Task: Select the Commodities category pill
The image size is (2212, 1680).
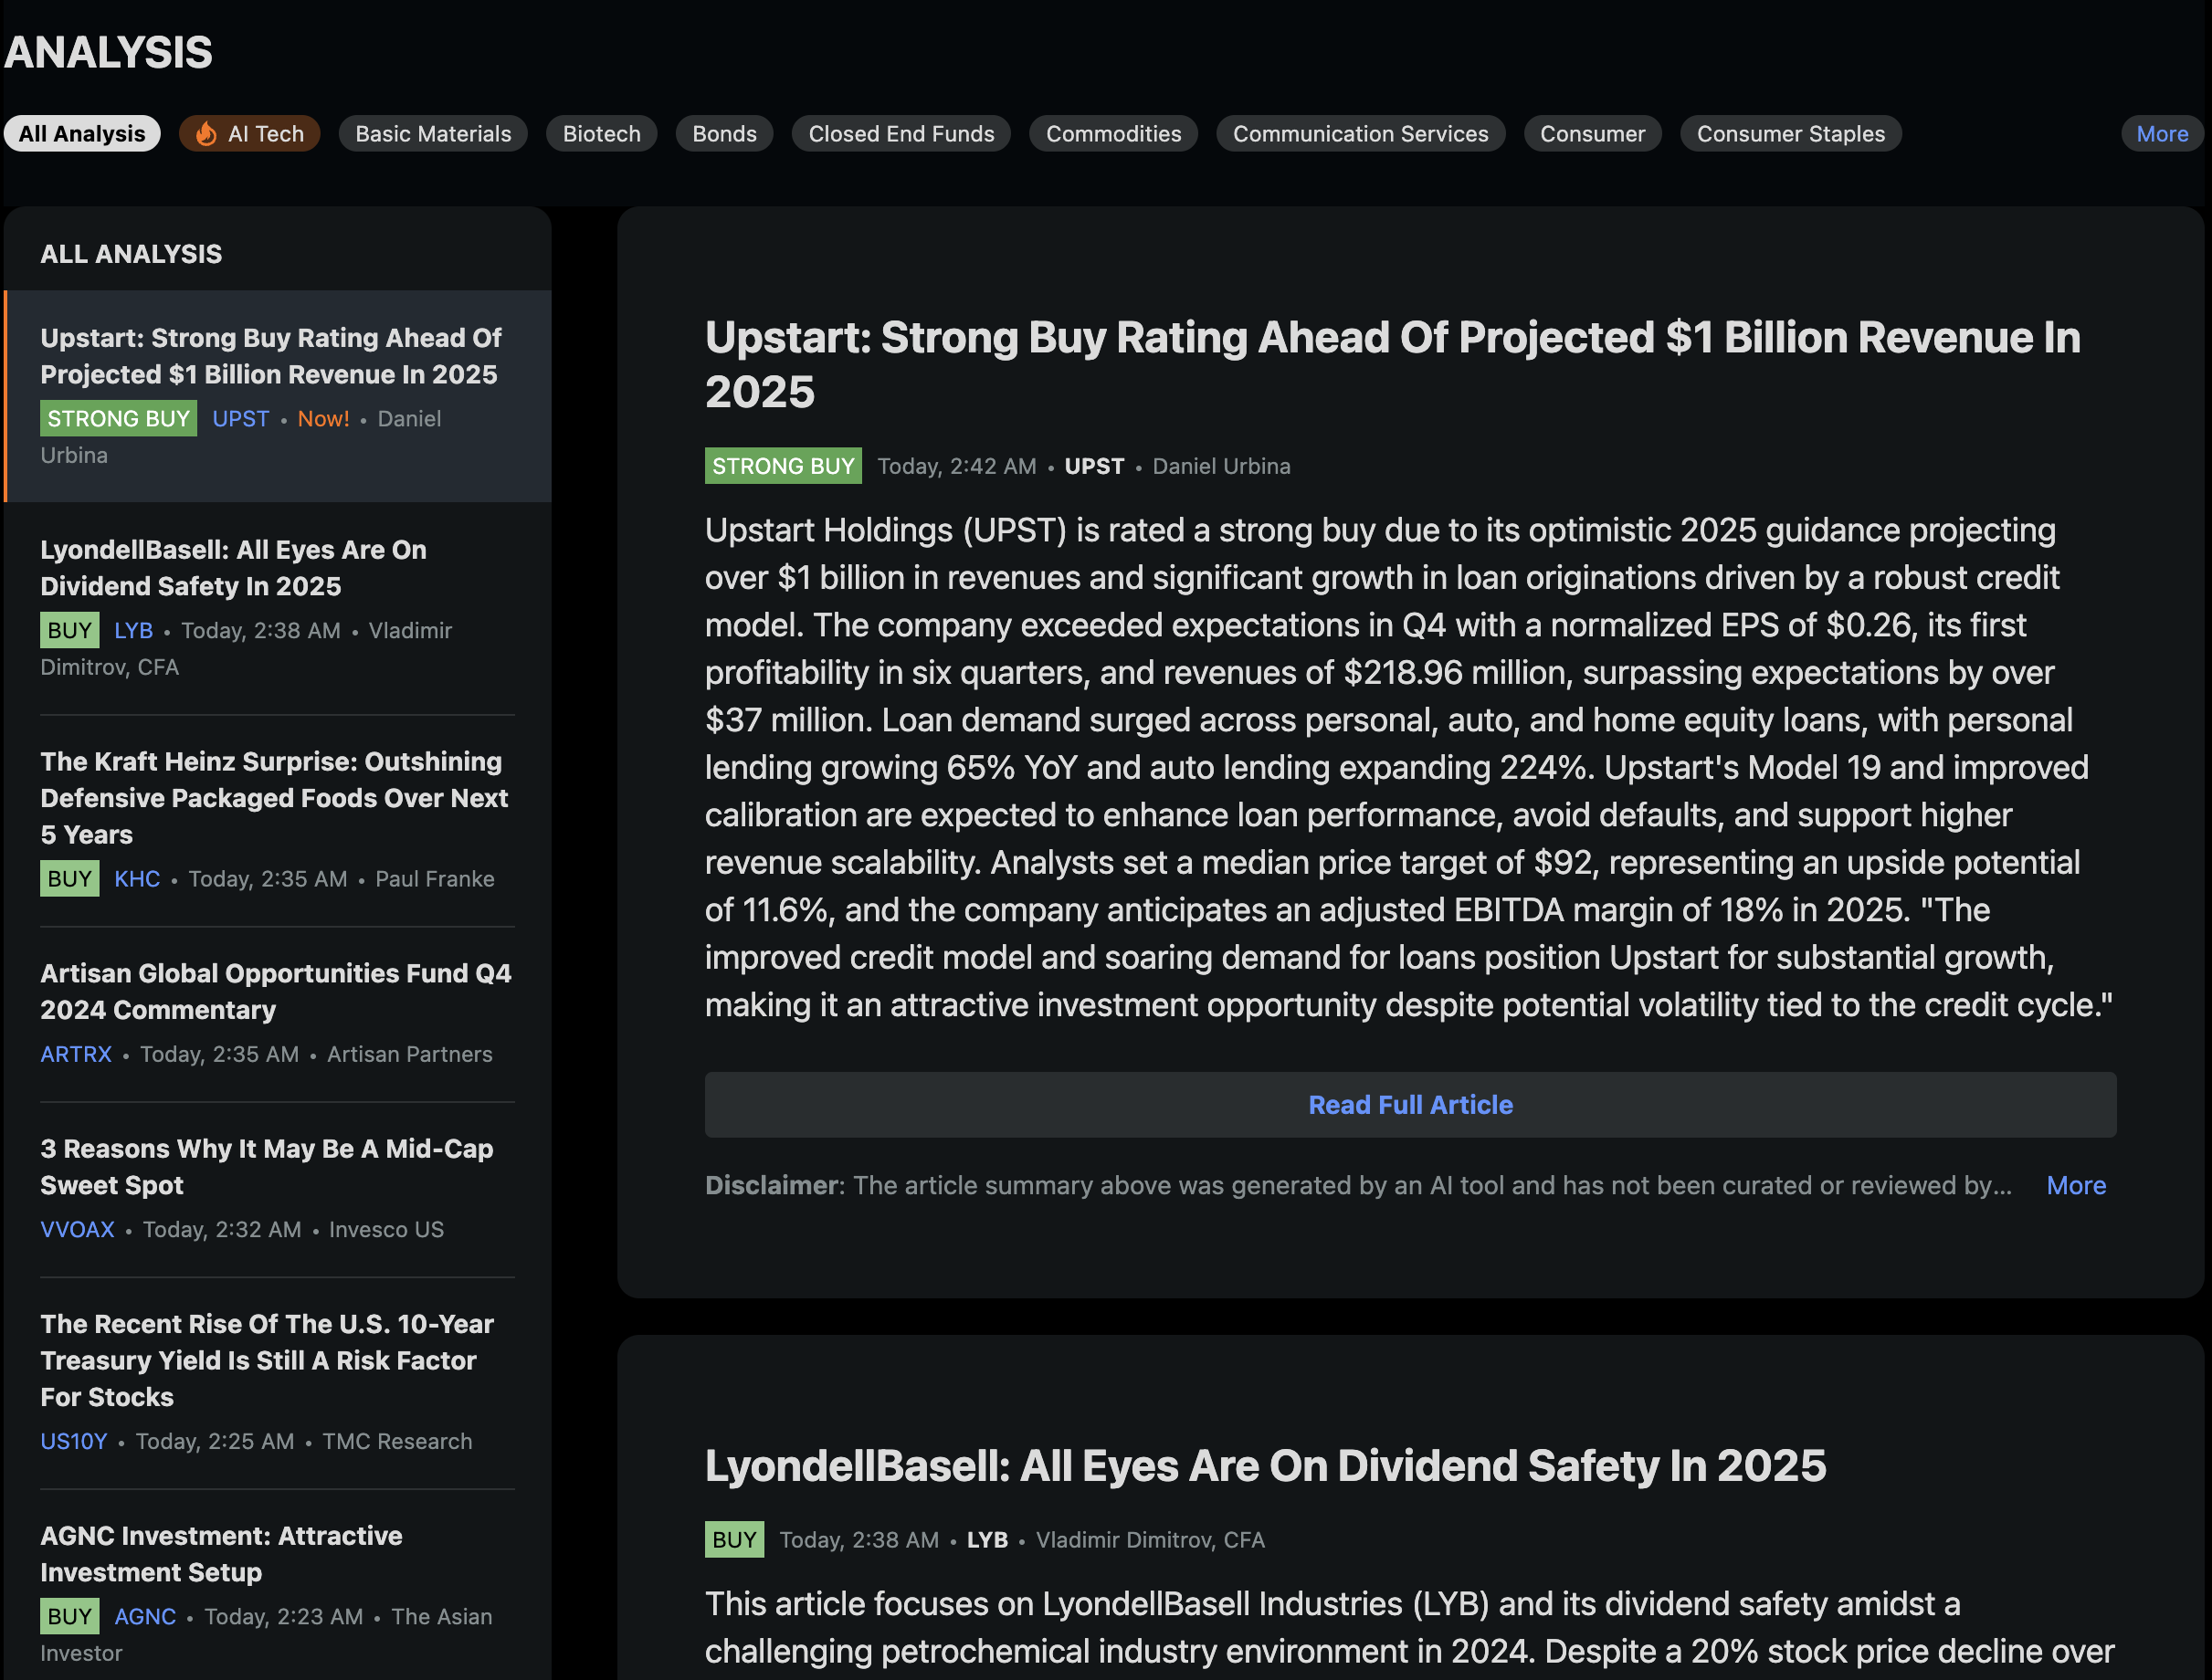Action: (x=1113, y=133)
